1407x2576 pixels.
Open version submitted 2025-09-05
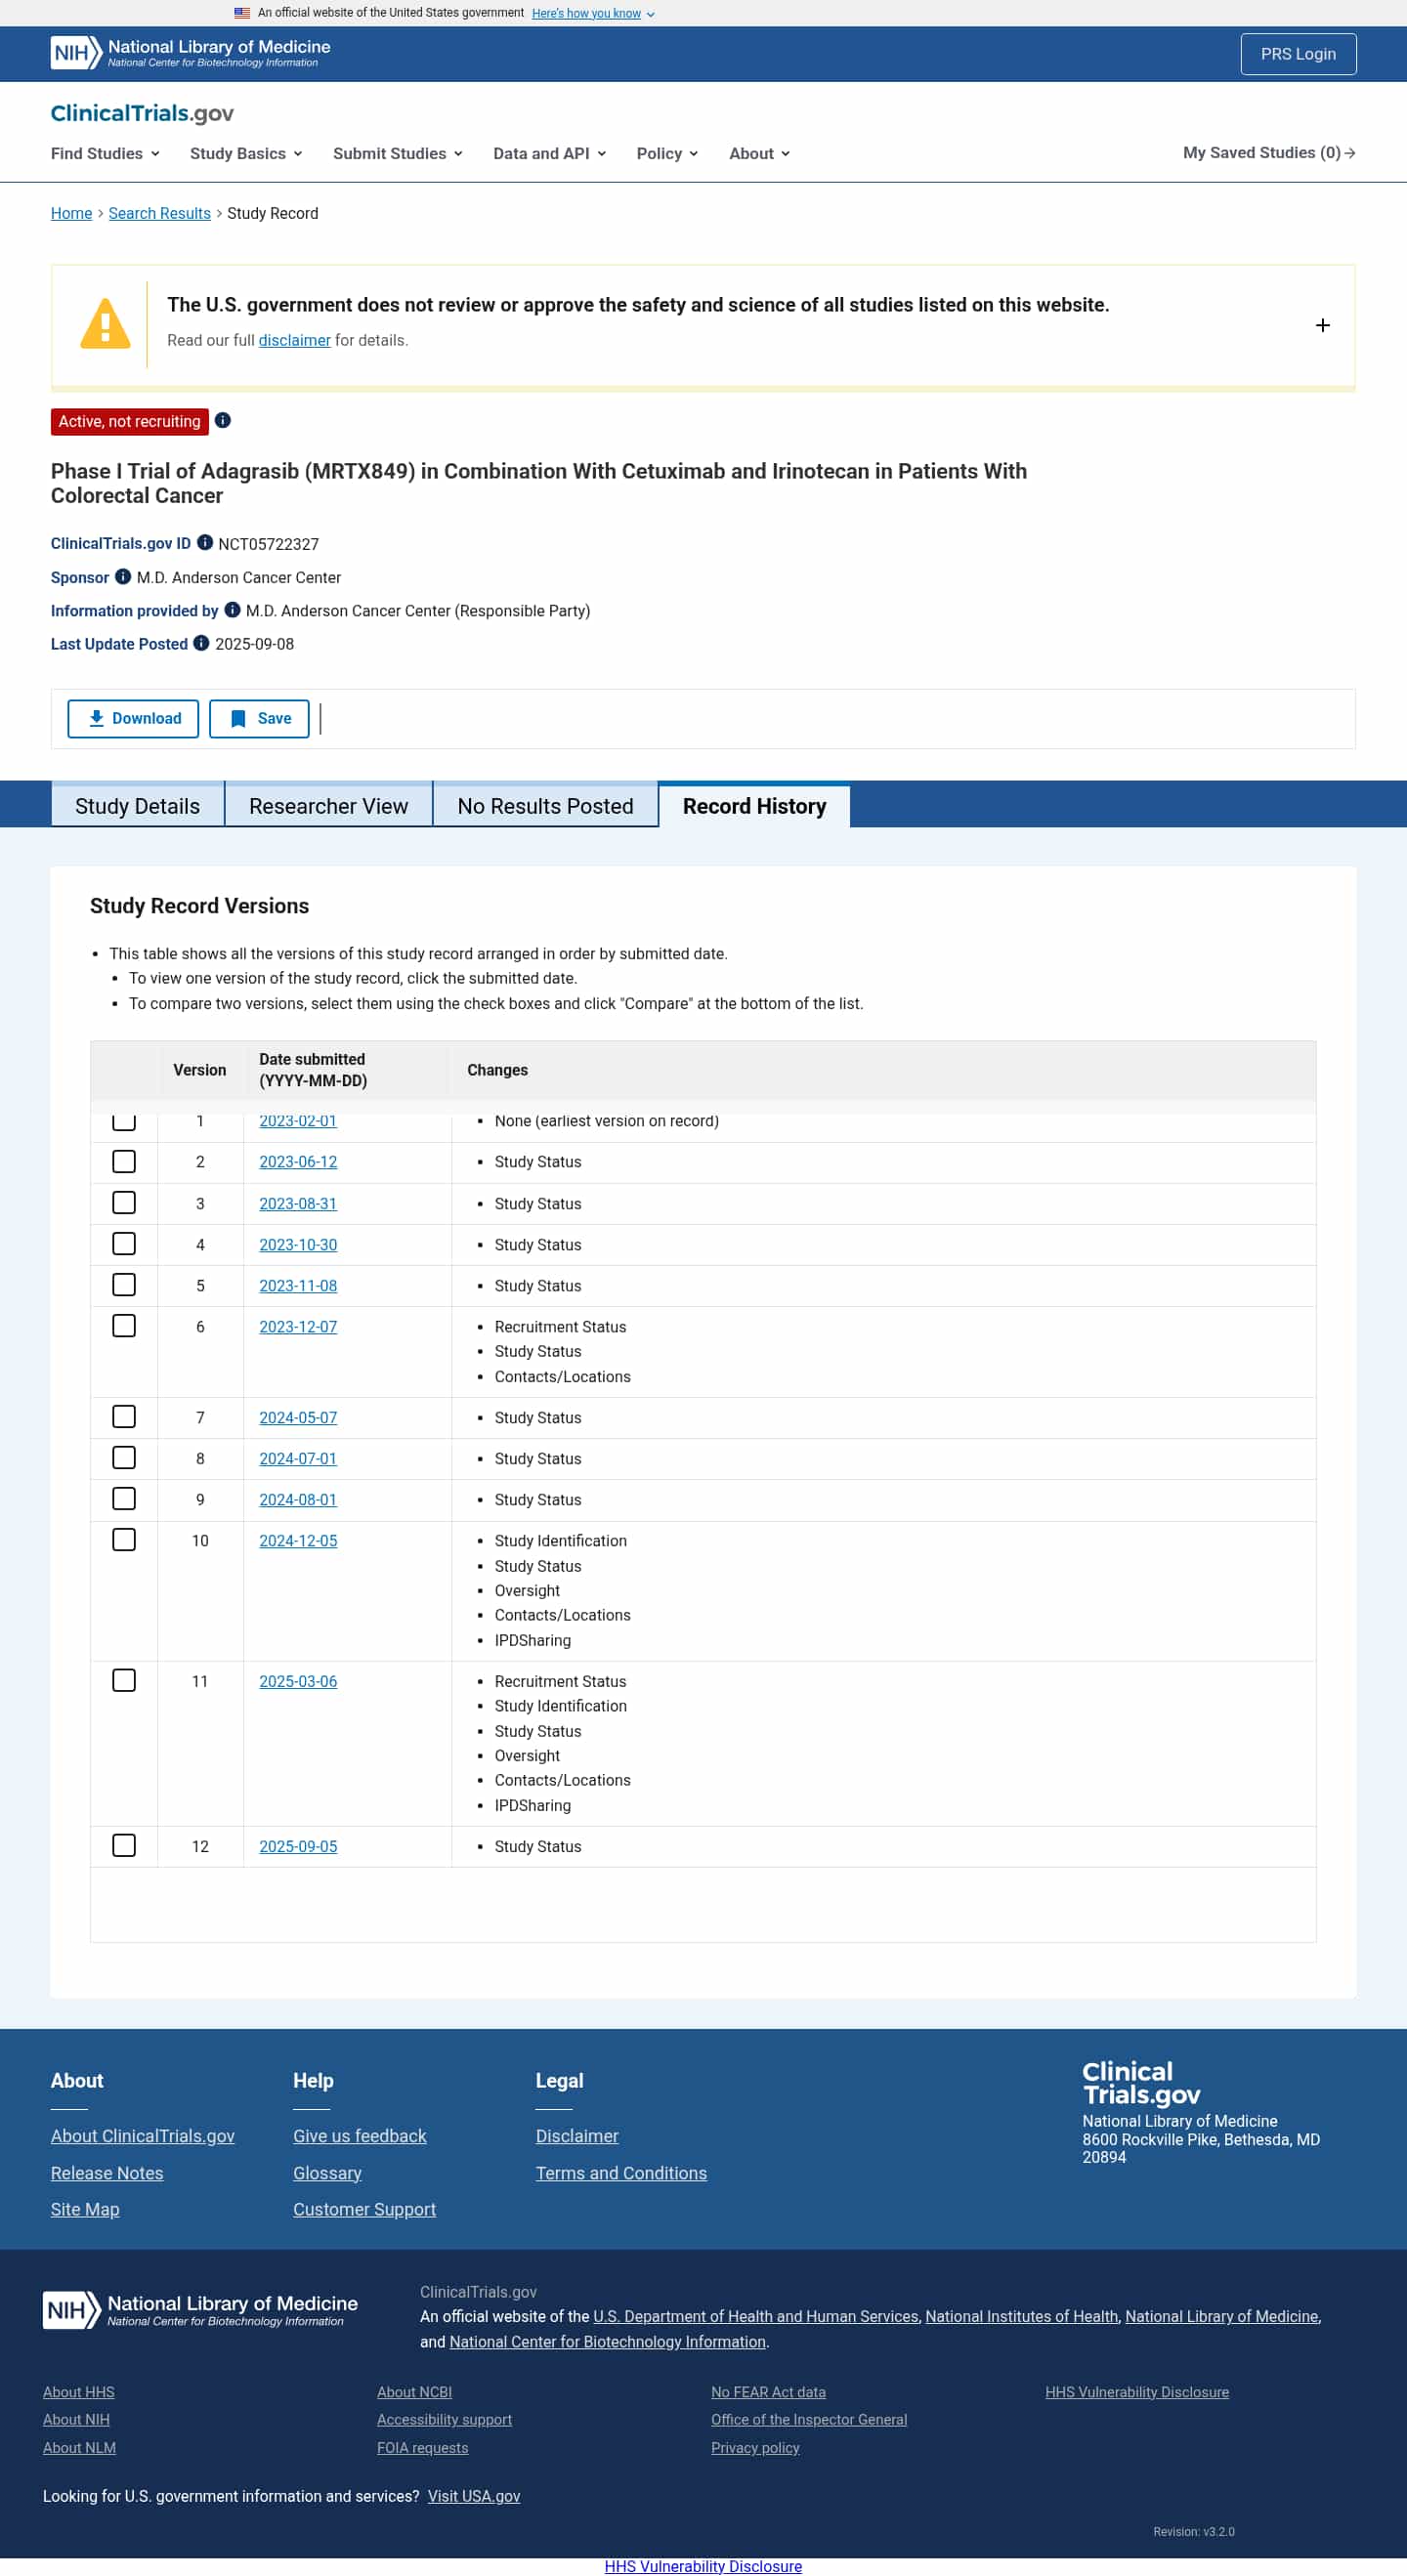click(x=298, y=1846)
